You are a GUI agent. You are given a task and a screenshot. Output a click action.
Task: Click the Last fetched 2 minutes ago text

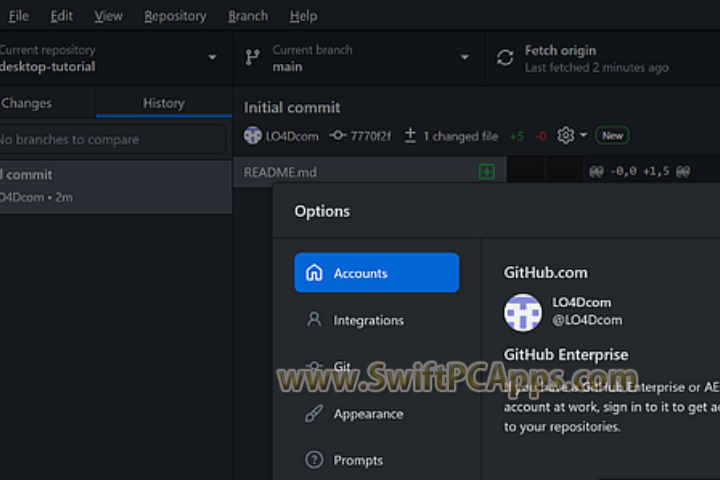point(596,68)
